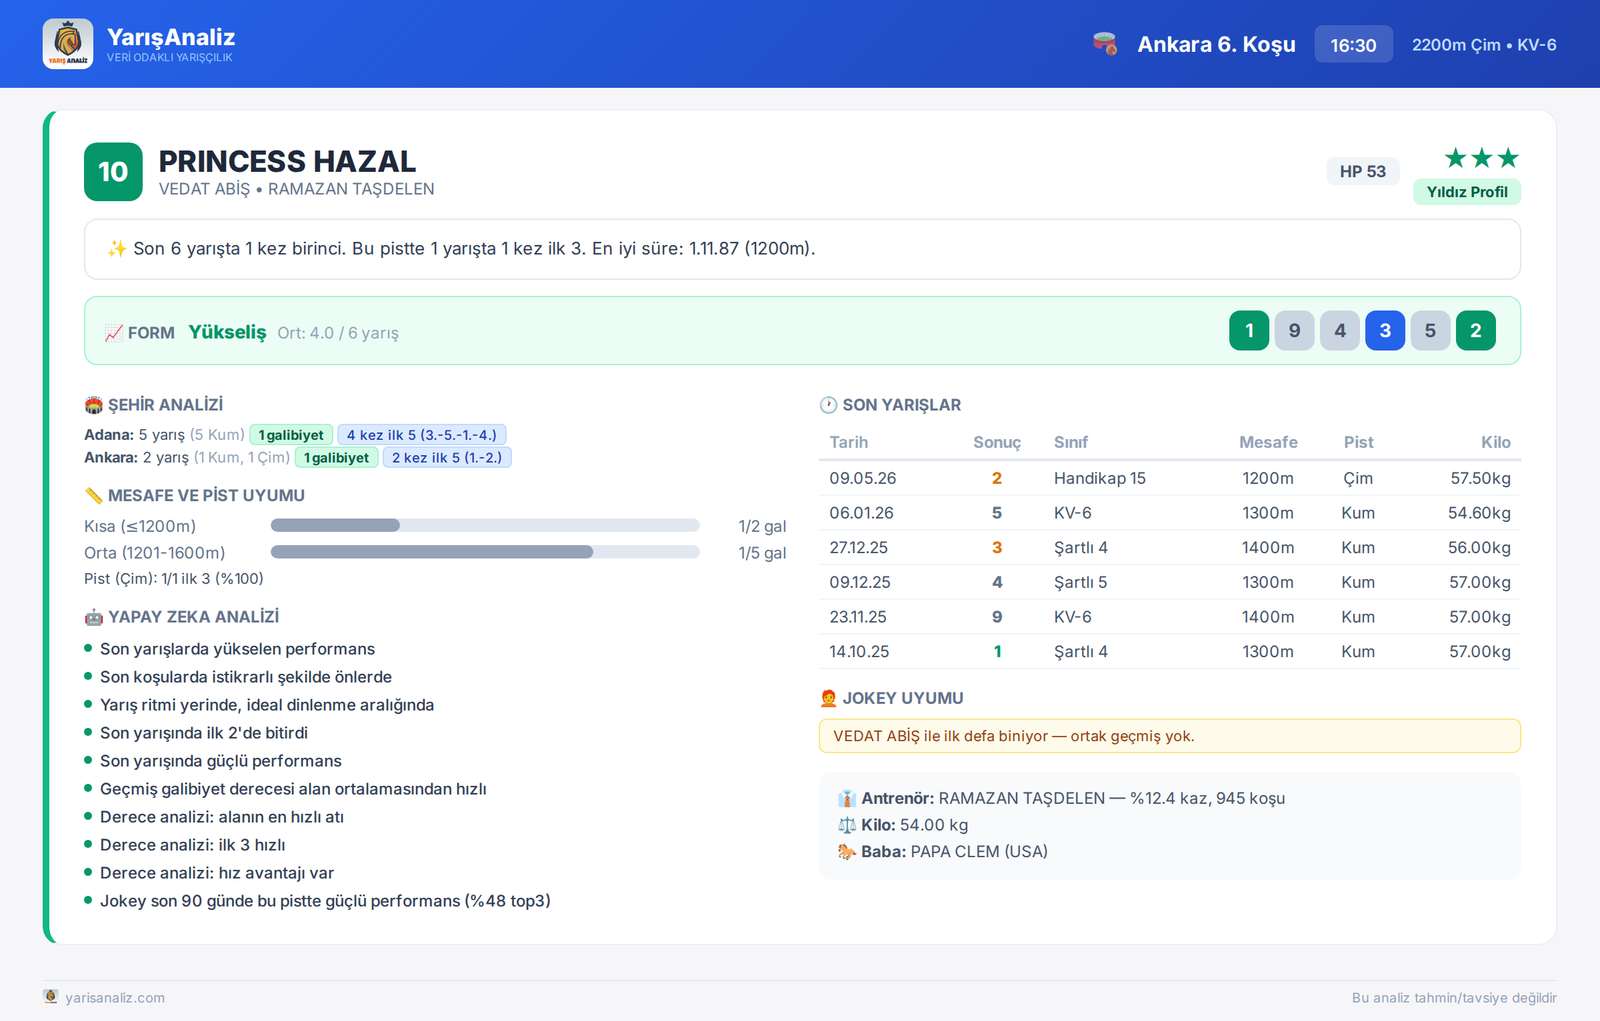Screen dimensions: 1600x1021
Task: Click 'Pist (Çim): 1/1 ilk 3 (%100)' text
Action: pos(174,579)
